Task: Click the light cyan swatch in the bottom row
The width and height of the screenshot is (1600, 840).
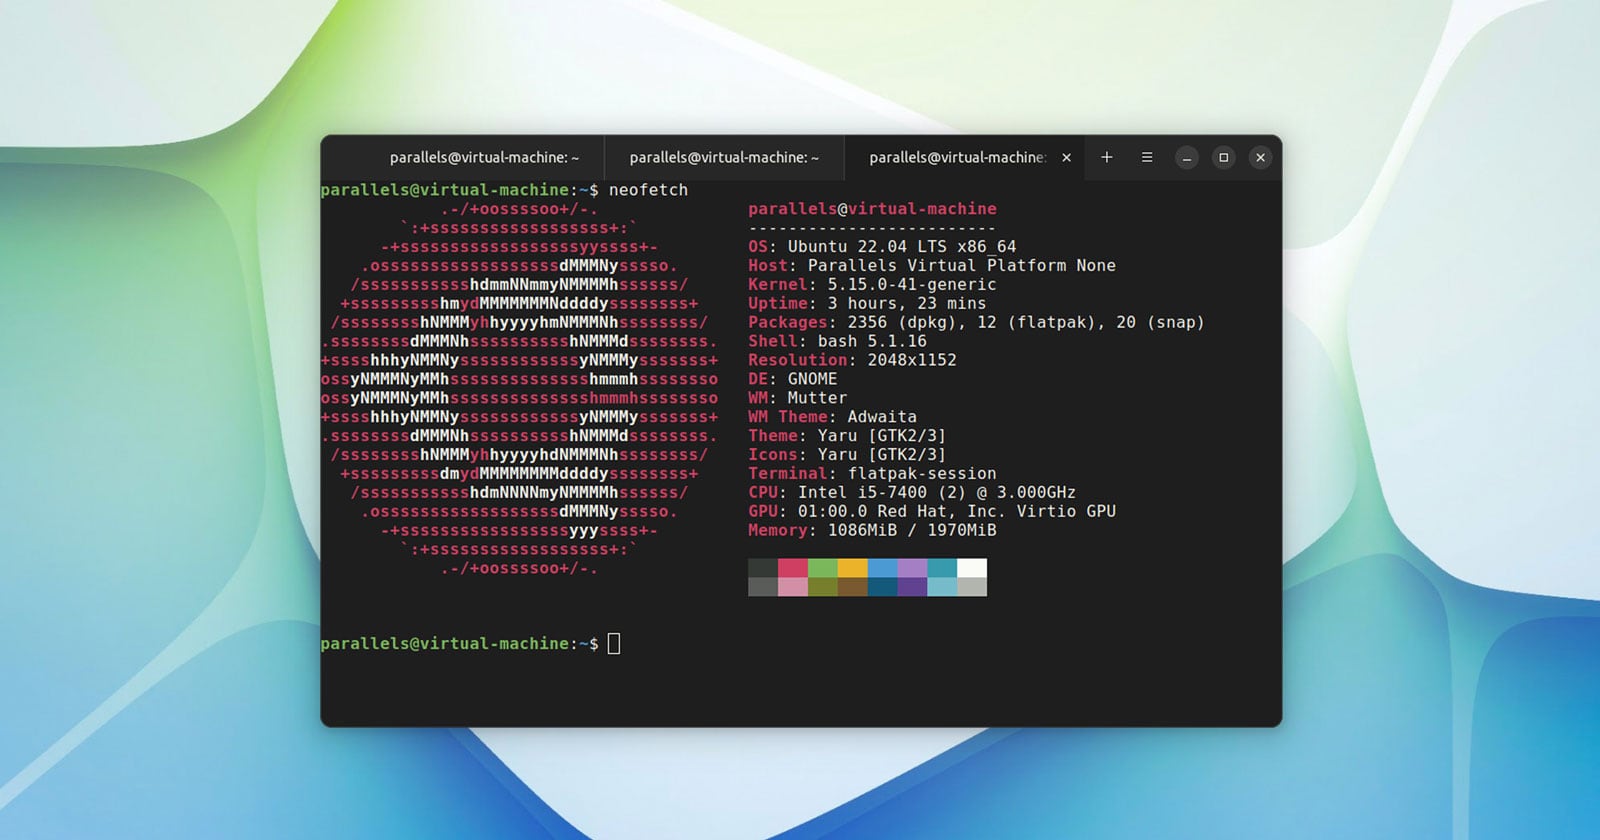Action: pyautogui.click(x=942, y=587)
